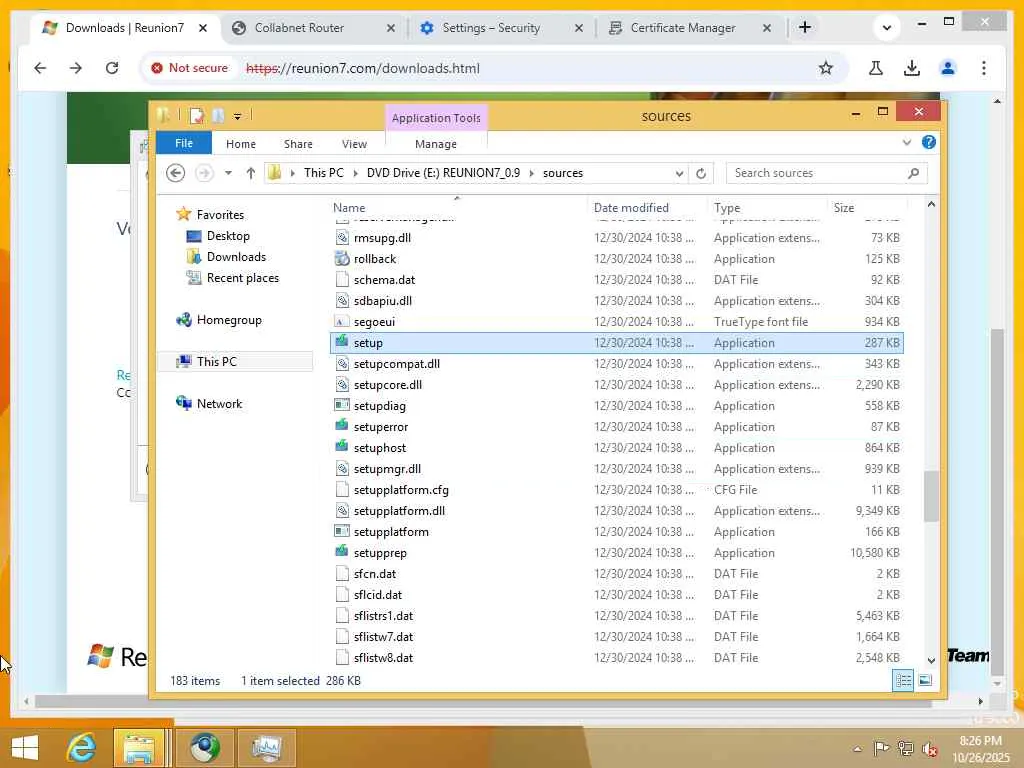Image resolution: width=1024 pixels, height=768 pixels.
Task: Open the File menu in Explorer
Action: click(184, 143)
